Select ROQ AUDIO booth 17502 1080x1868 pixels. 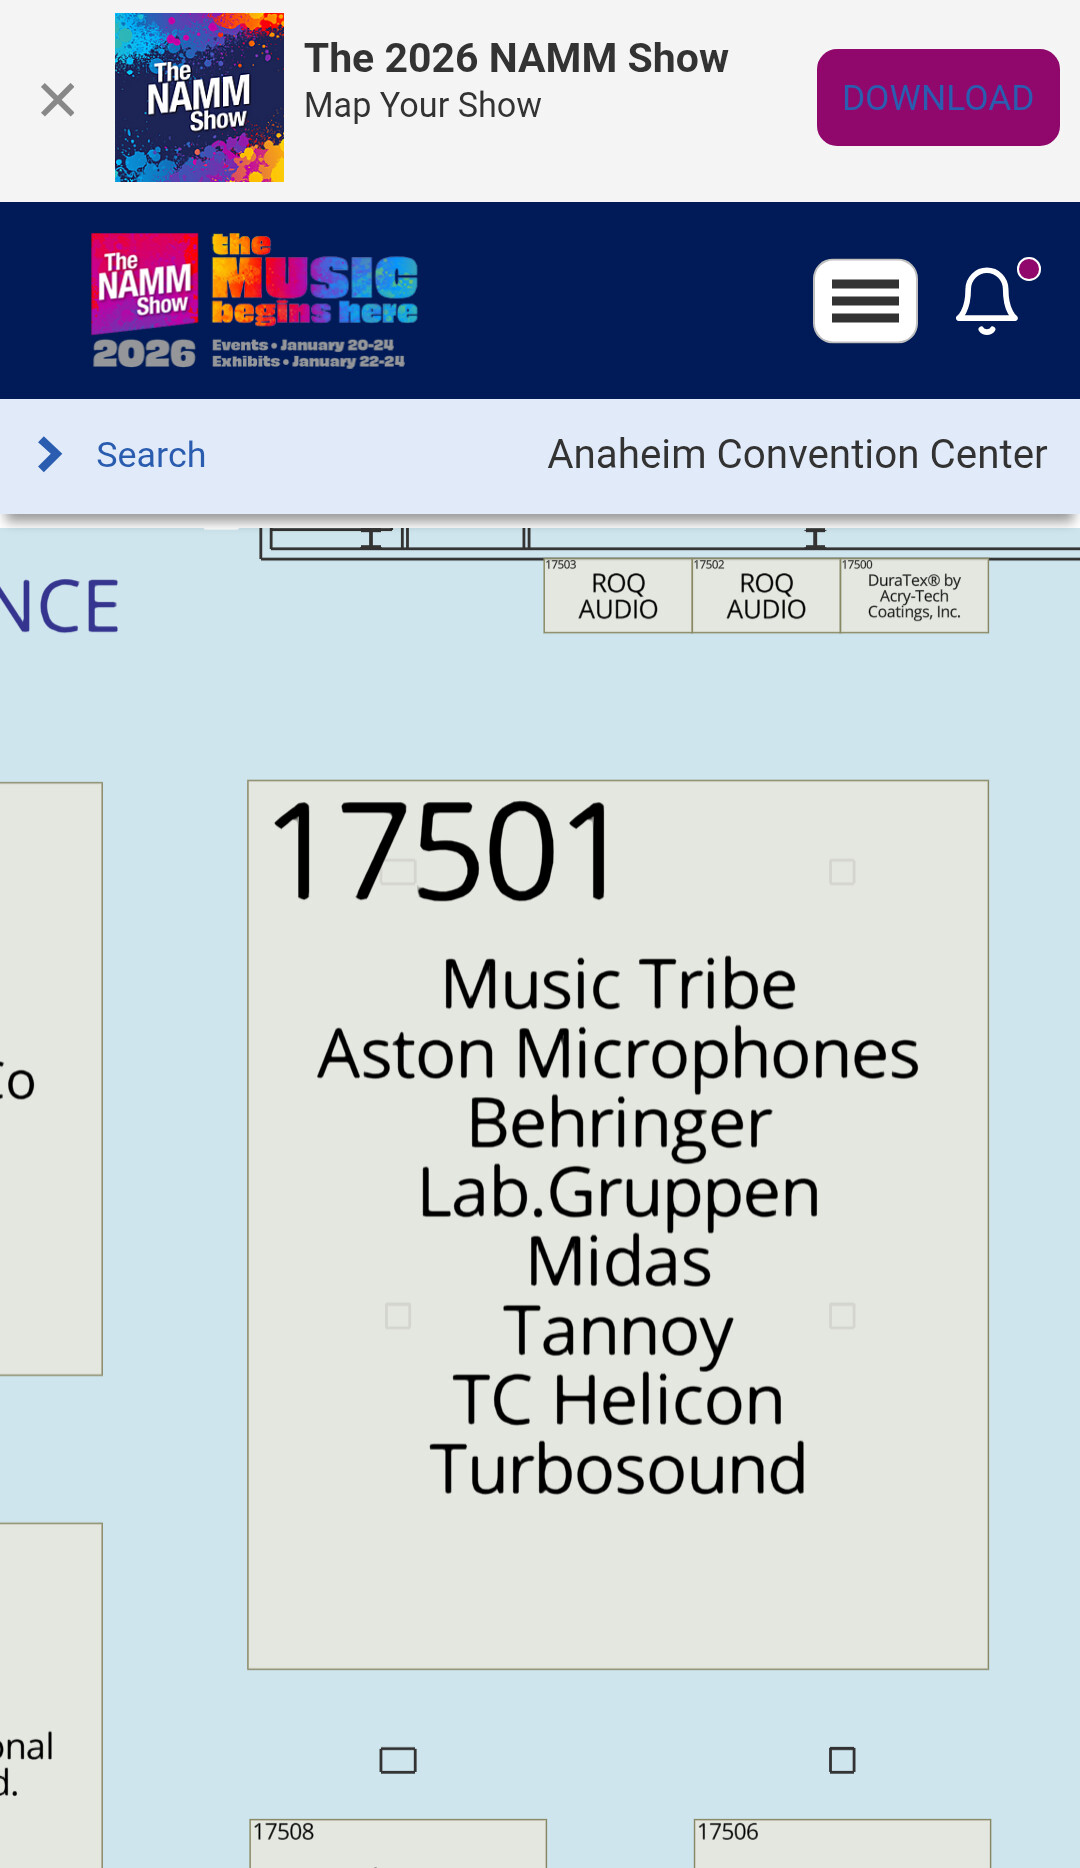coord(765,596)
